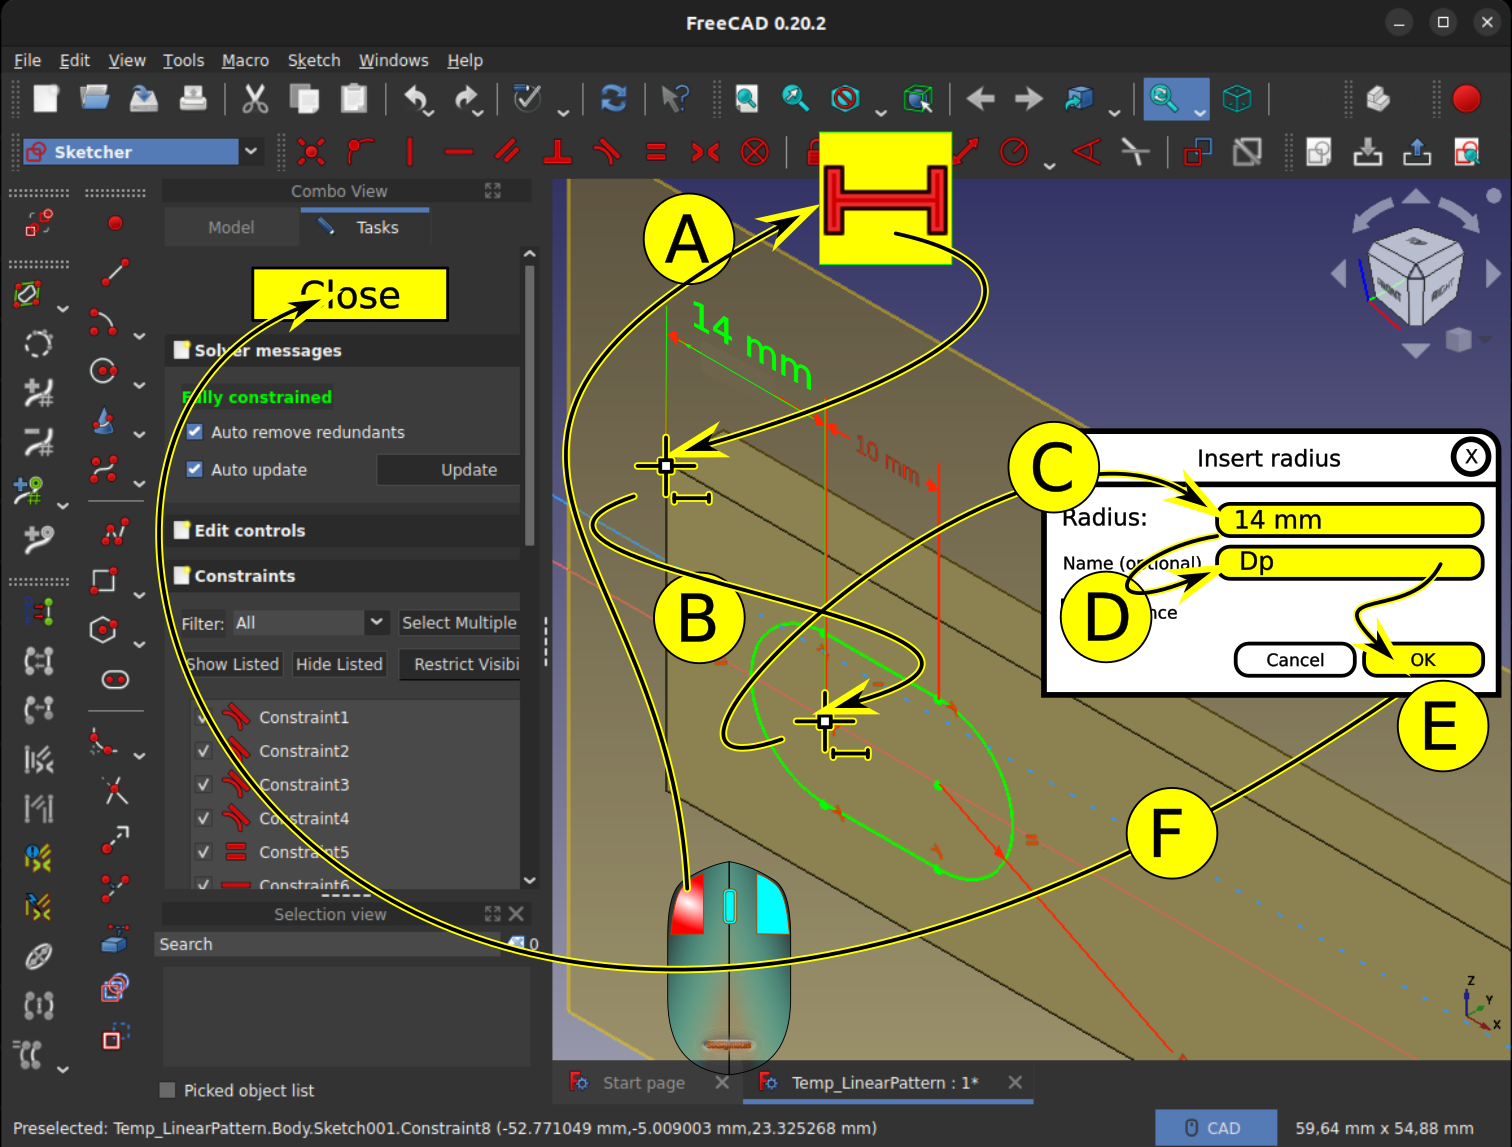Image resolution: width=1512 pixels, height=1147 pixels.
Task: Click the Create point tool icon
Action: tap(115, 223)
